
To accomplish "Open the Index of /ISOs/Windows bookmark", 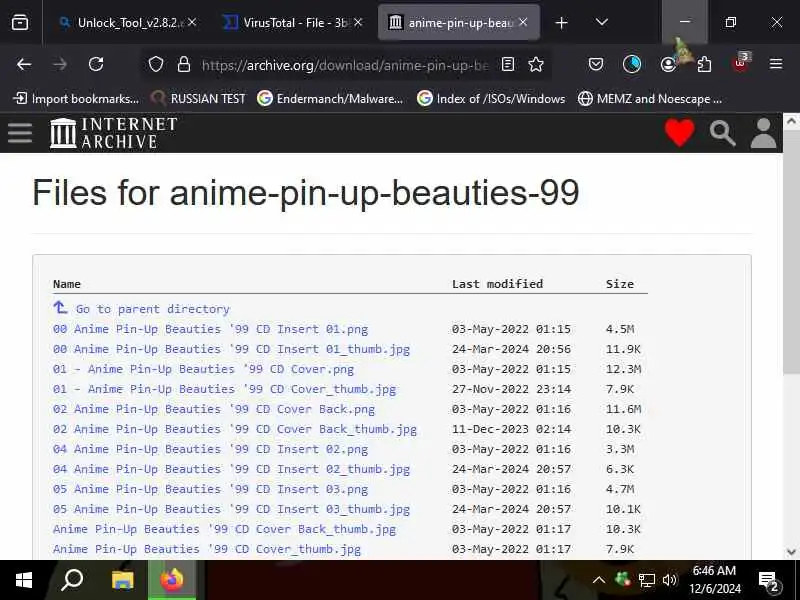I will point(491,98).
